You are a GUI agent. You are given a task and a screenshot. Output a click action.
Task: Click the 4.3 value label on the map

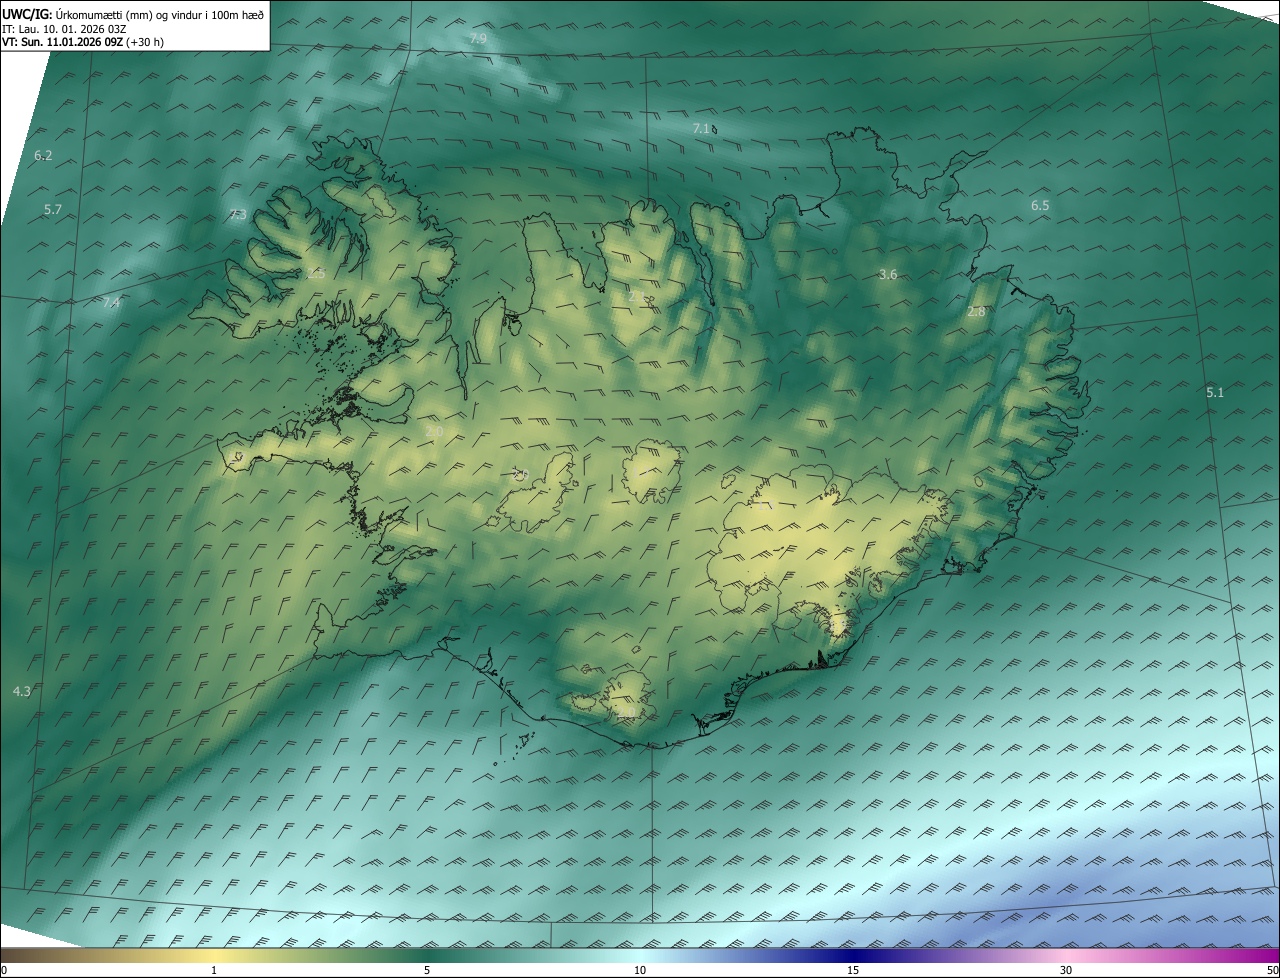point(21,691)
